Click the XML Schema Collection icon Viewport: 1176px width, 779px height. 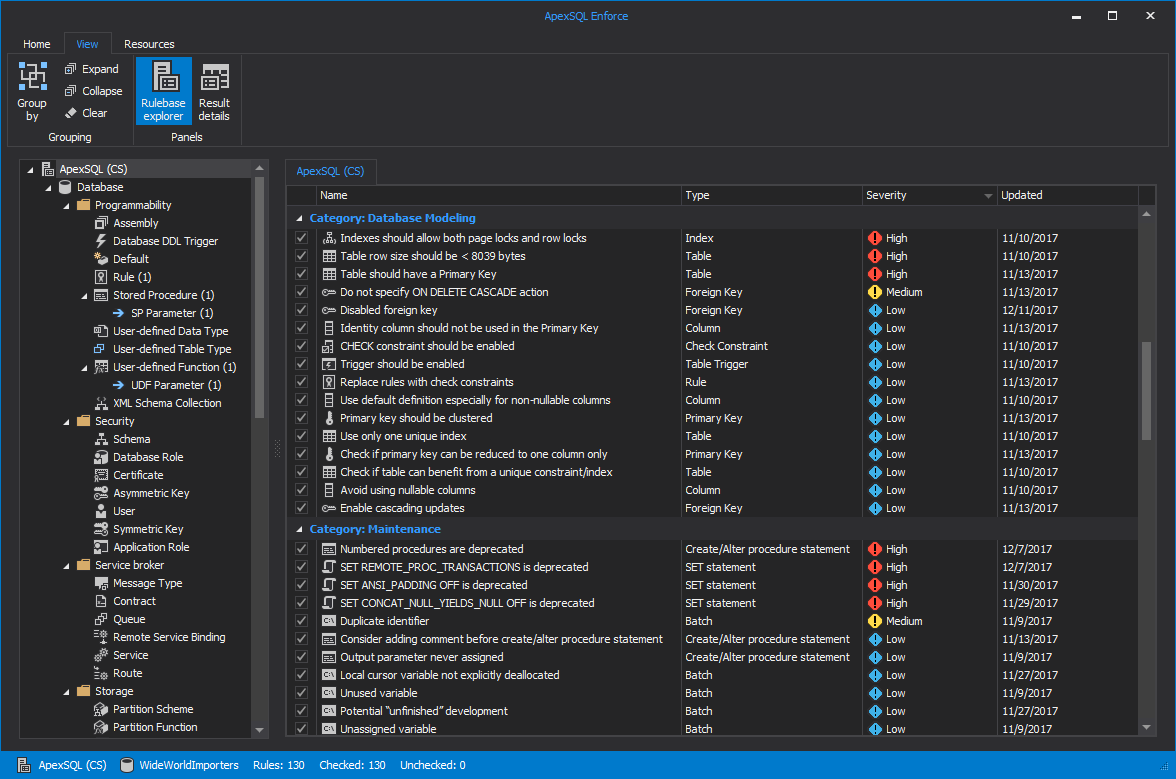101,403
